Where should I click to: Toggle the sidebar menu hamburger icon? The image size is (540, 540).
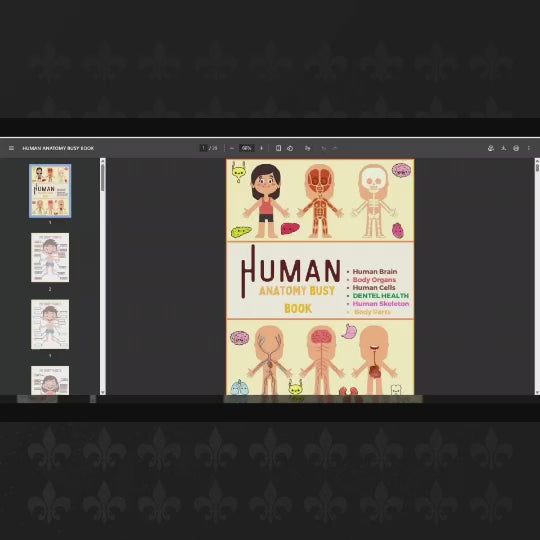pos(11,148)
